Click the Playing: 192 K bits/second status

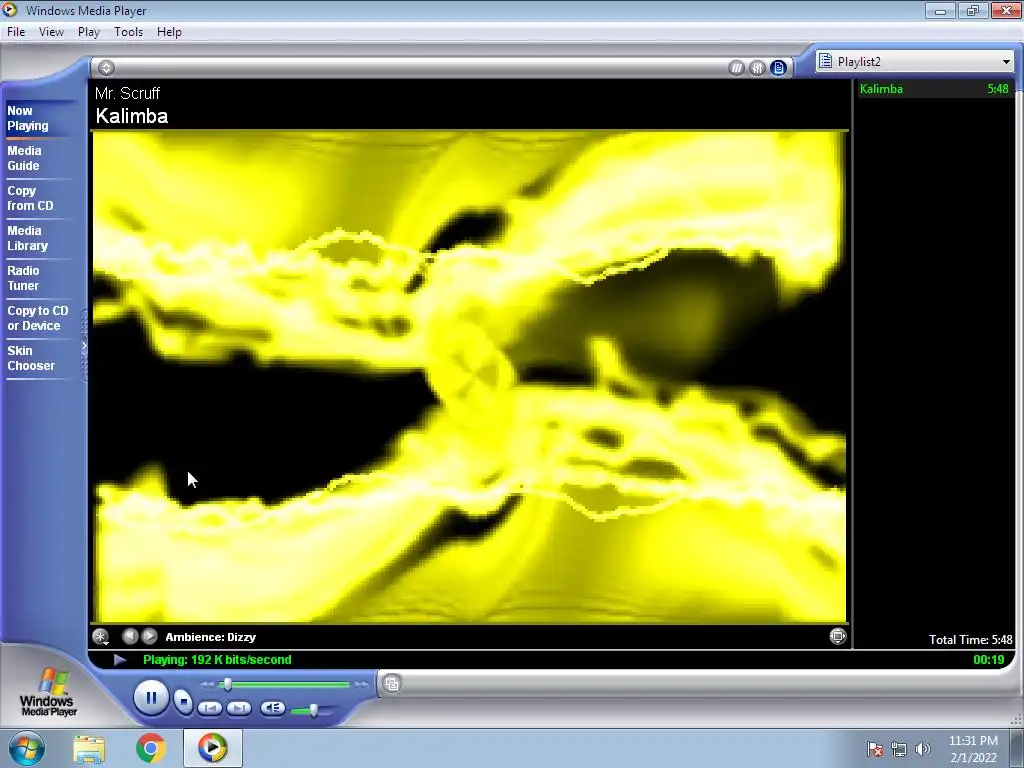[x=217, y=660]
